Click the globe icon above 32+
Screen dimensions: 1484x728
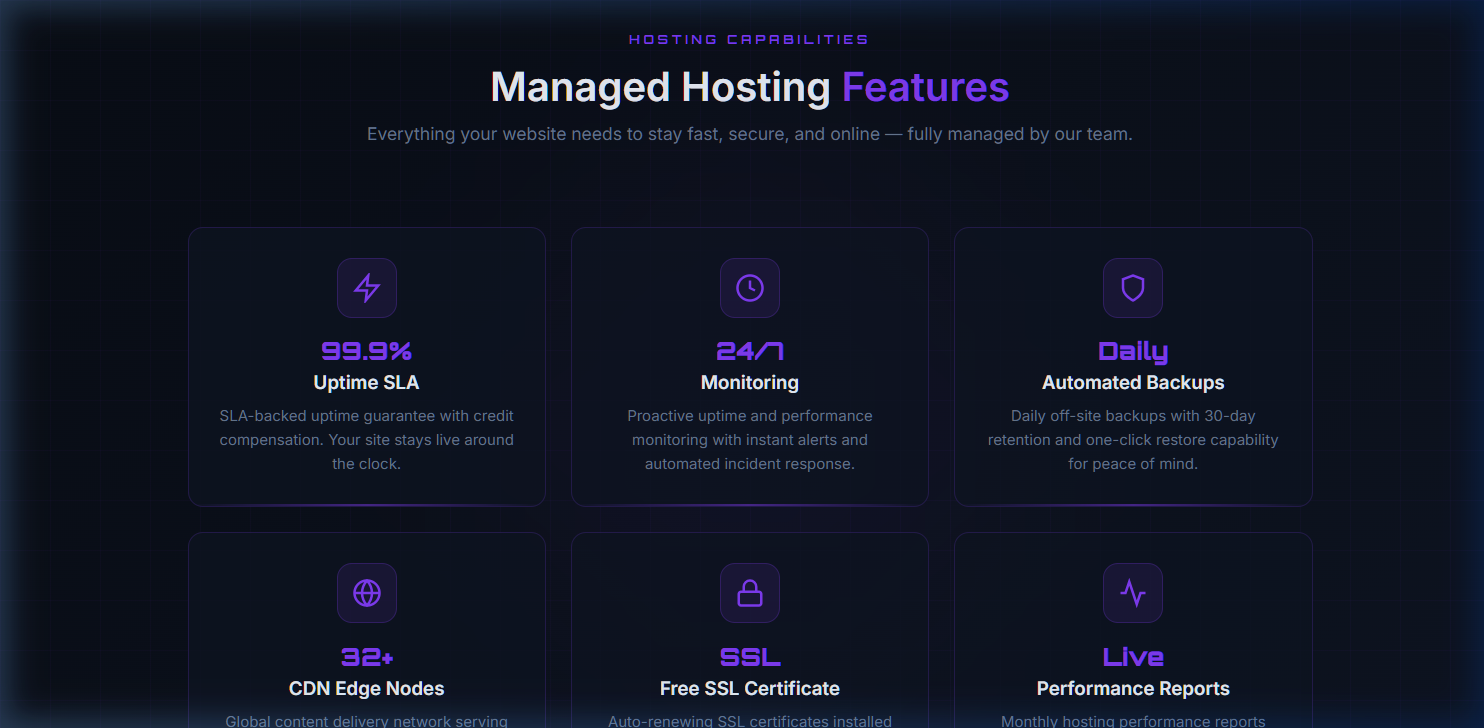[x=367, y=593]
